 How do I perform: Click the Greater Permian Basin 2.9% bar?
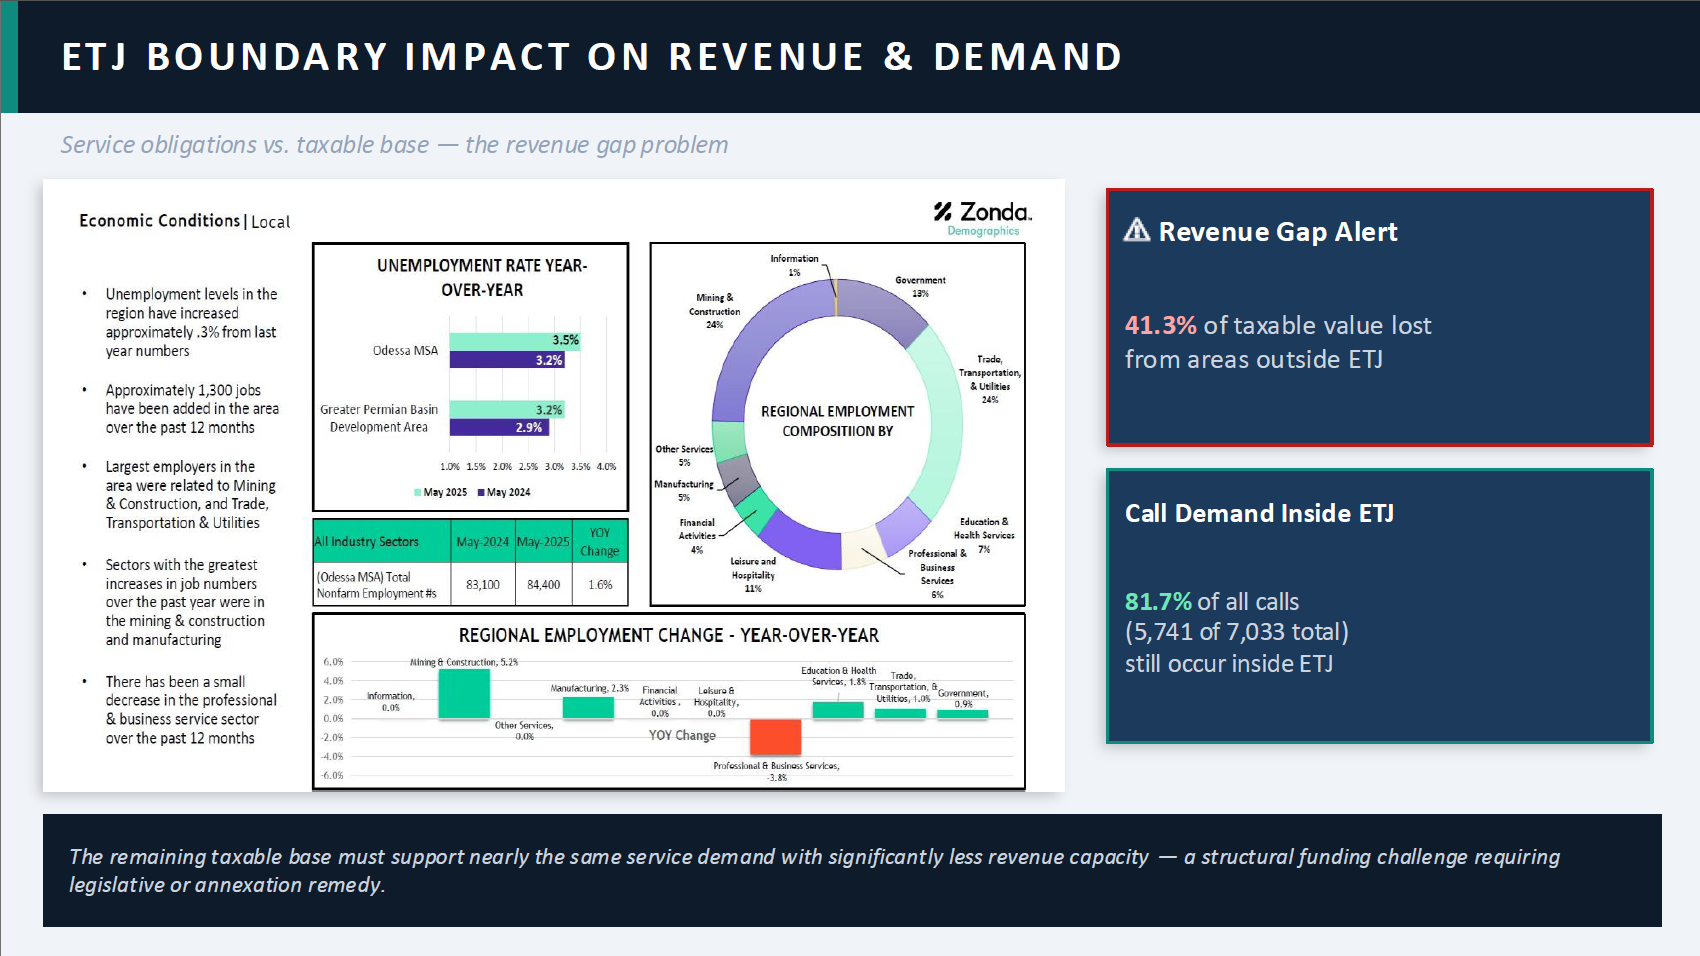coord(498,427)
